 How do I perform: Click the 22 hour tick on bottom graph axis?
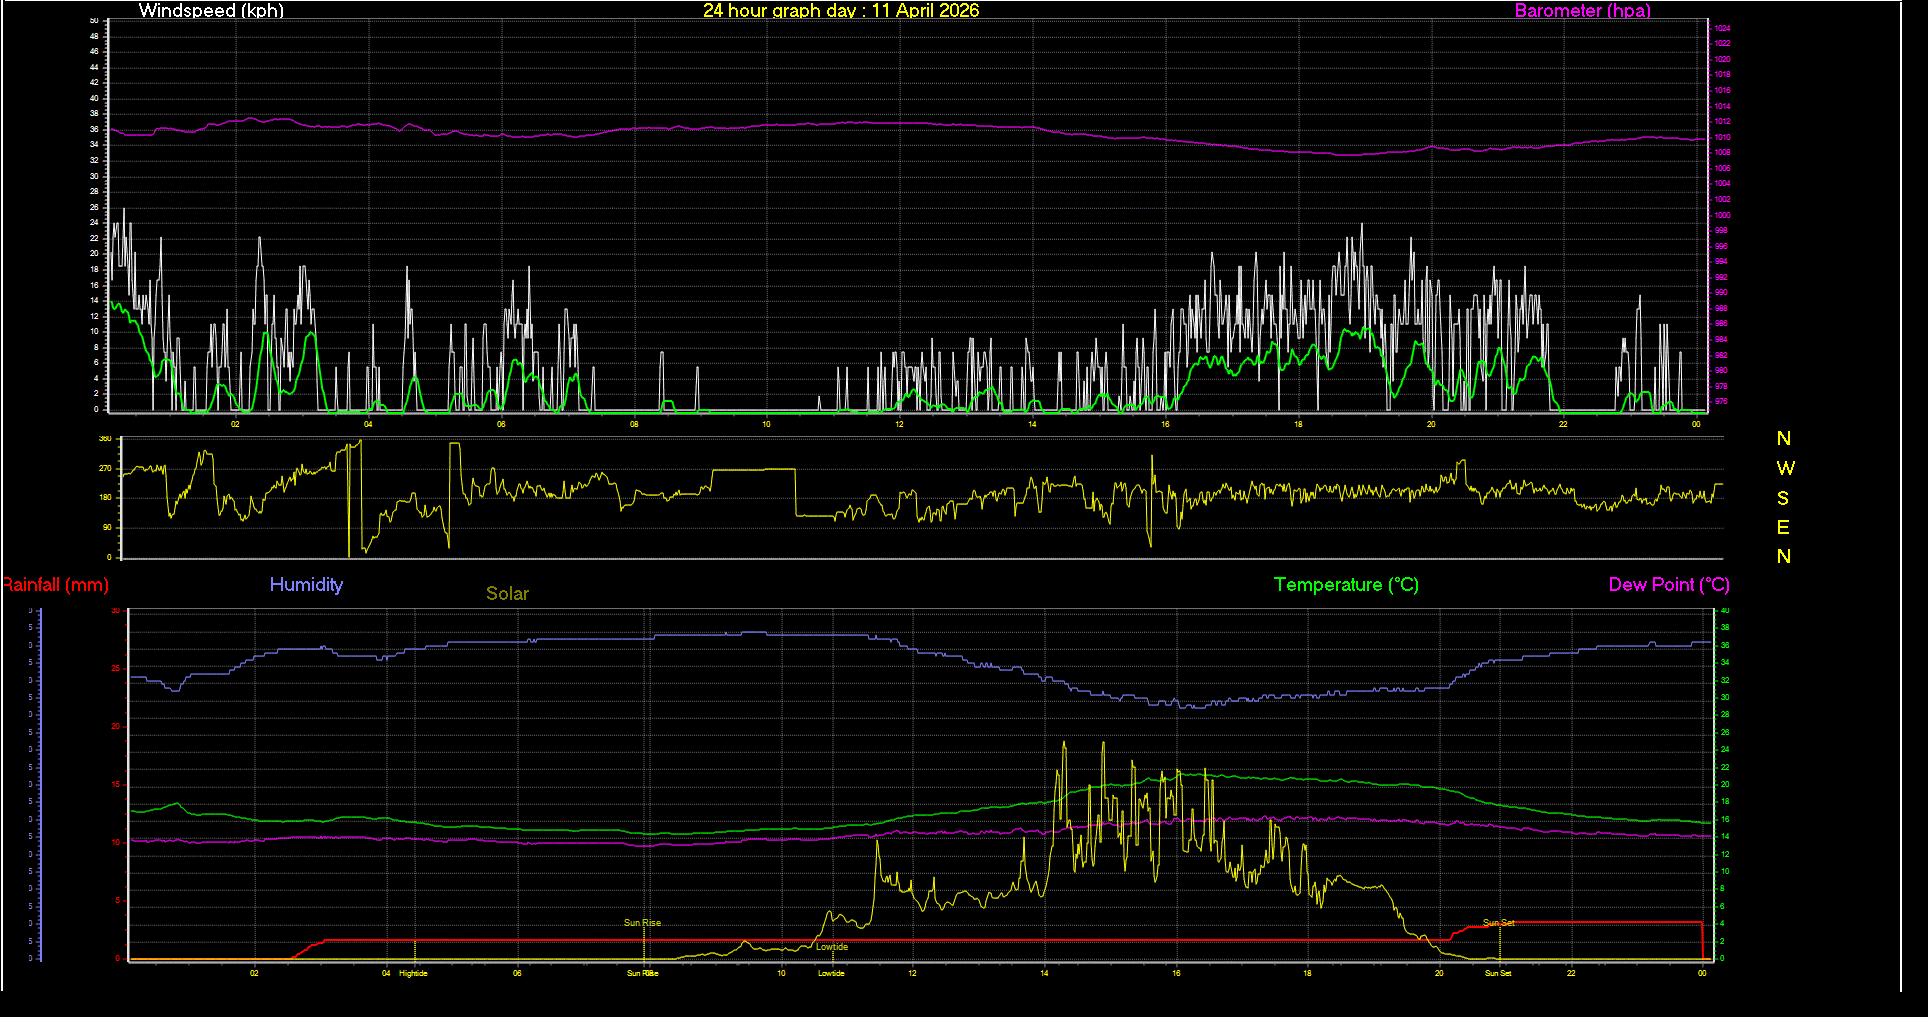pos(1571,973)
